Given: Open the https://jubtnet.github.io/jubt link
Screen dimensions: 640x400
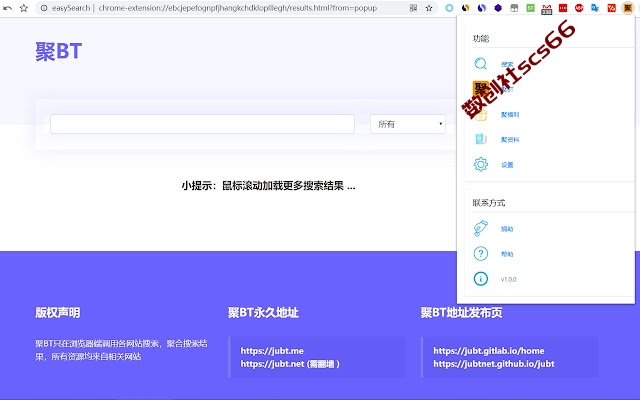Looking at the screenshot, I should 494,364.
